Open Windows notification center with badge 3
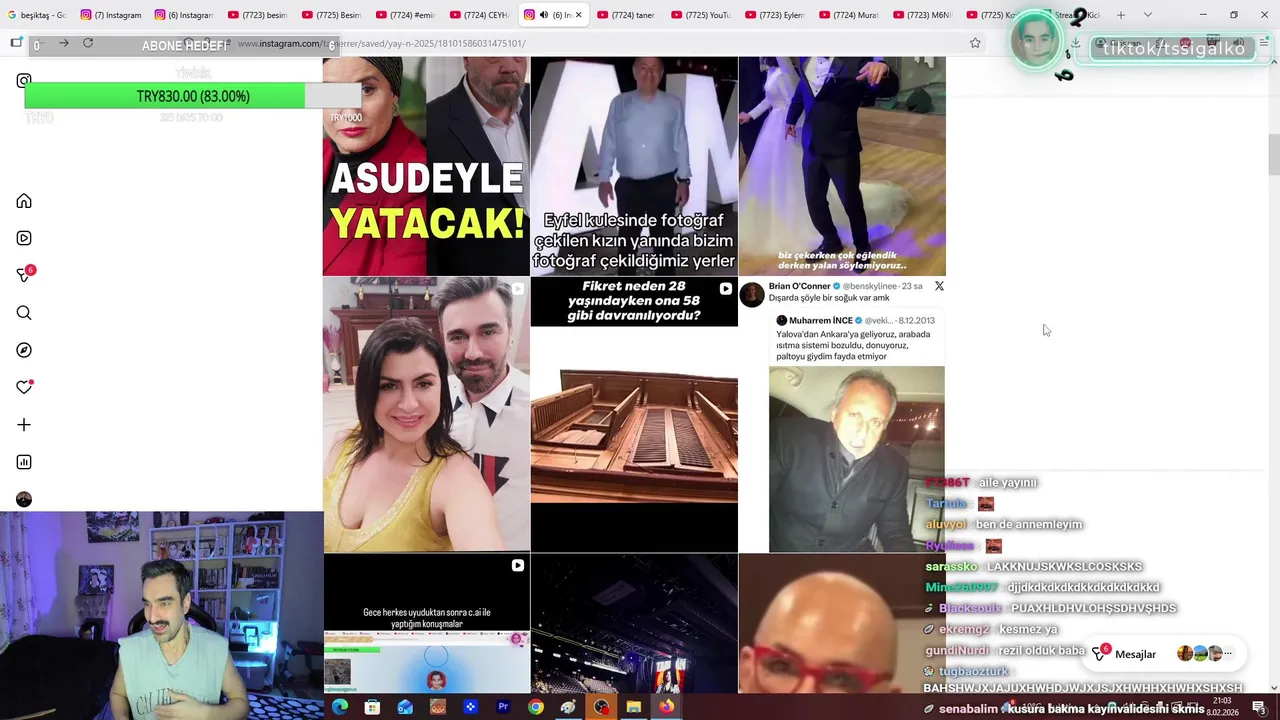Image resolution: width=1280 pixels, height=720 pixels. tap(1259, 707)
